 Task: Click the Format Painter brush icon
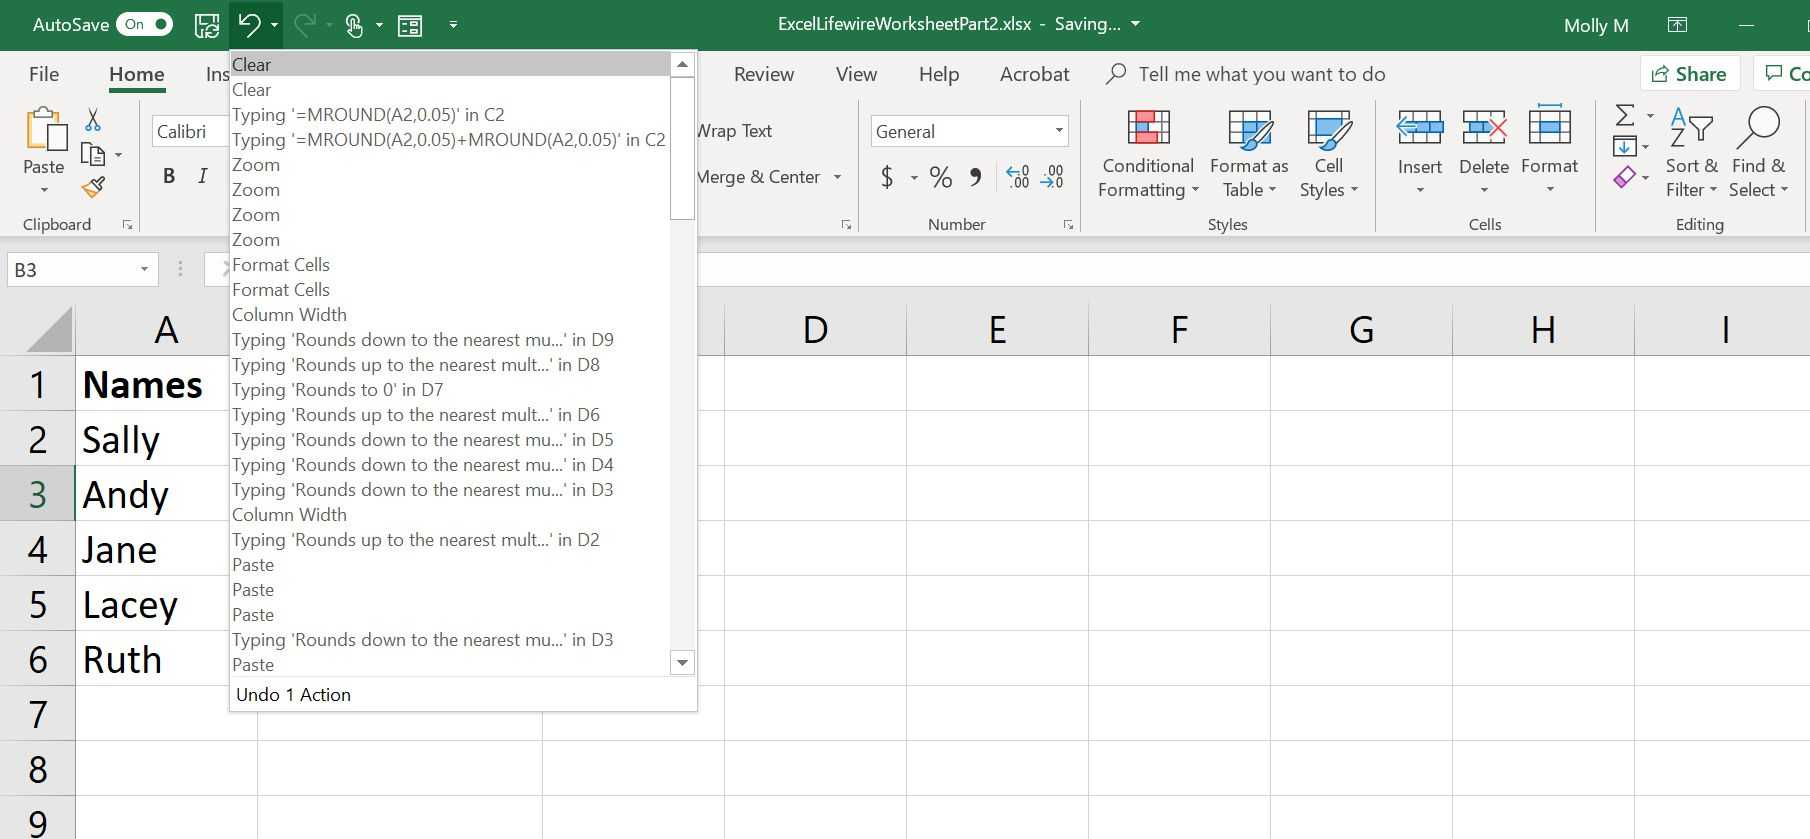pos(93,187)
